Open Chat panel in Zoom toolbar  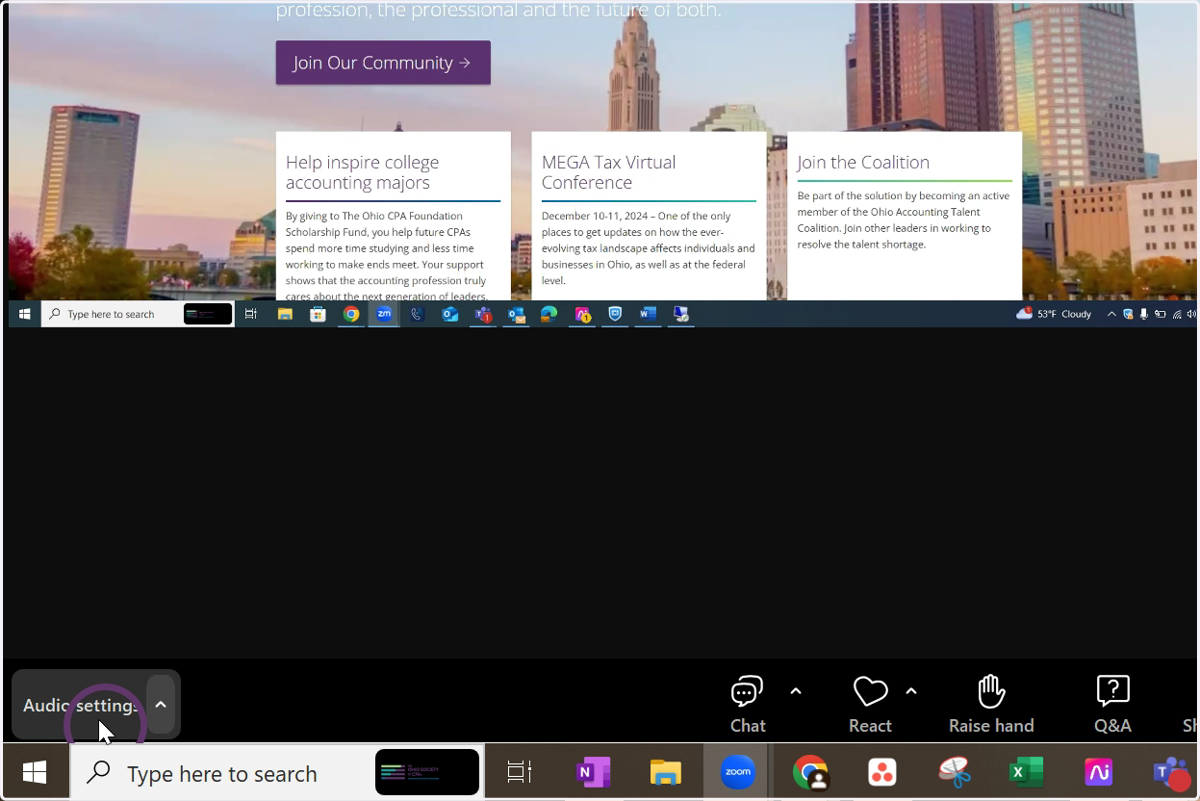click(747, 704)
